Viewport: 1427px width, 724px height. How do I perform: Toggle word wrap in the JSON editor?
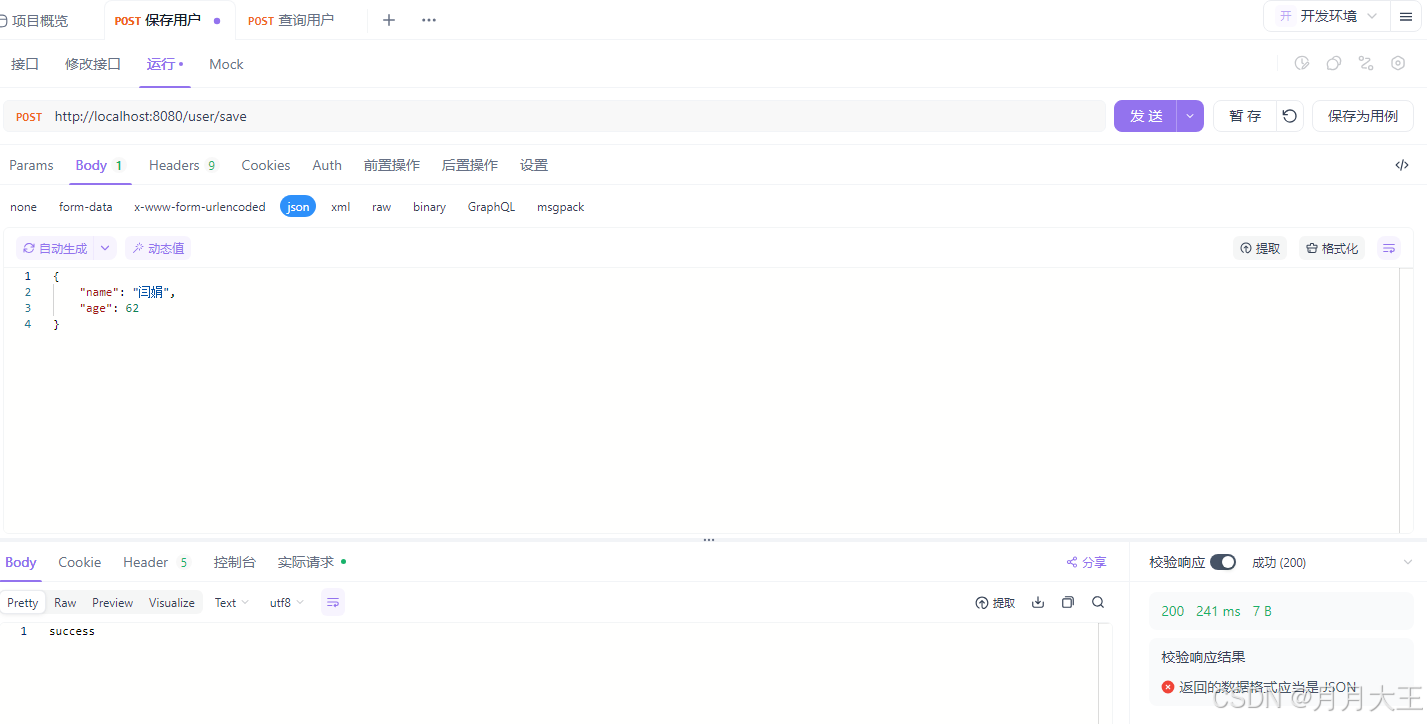[x=1389, y=248]
